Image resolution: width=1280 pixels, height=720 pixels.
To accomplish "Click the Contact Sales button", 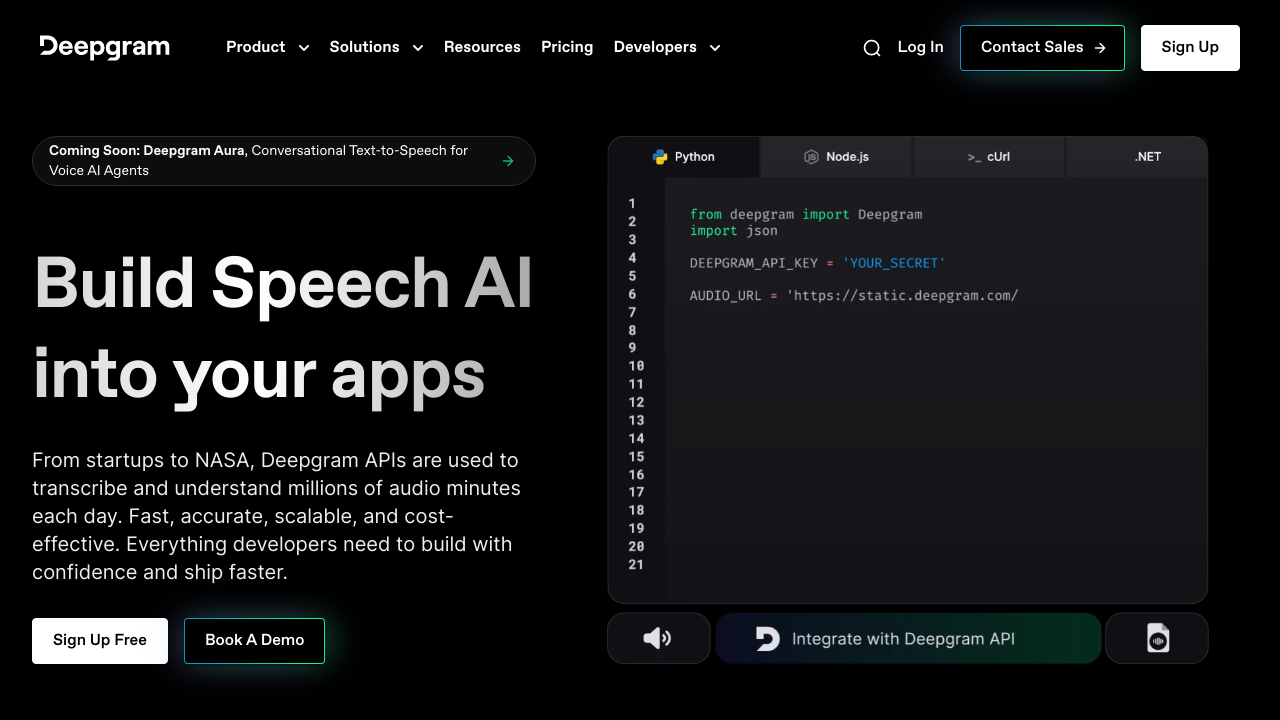I will 1042,48.
